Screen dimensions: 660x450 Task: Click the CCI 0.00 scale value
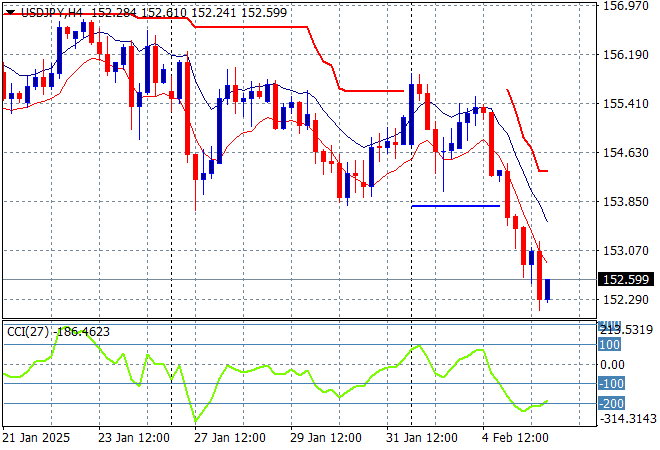(x=612, y=365)
